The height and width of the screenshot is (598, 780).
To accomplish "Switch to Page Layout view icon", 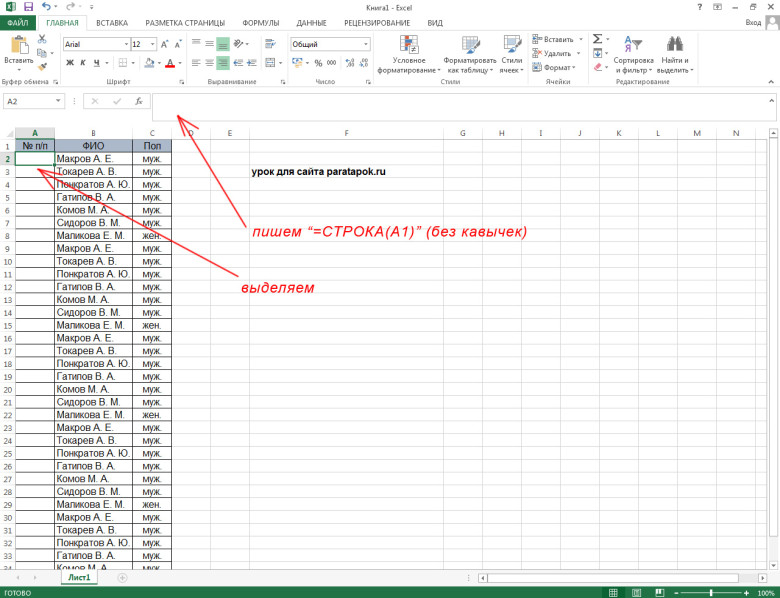I will (x=636, y=593).
